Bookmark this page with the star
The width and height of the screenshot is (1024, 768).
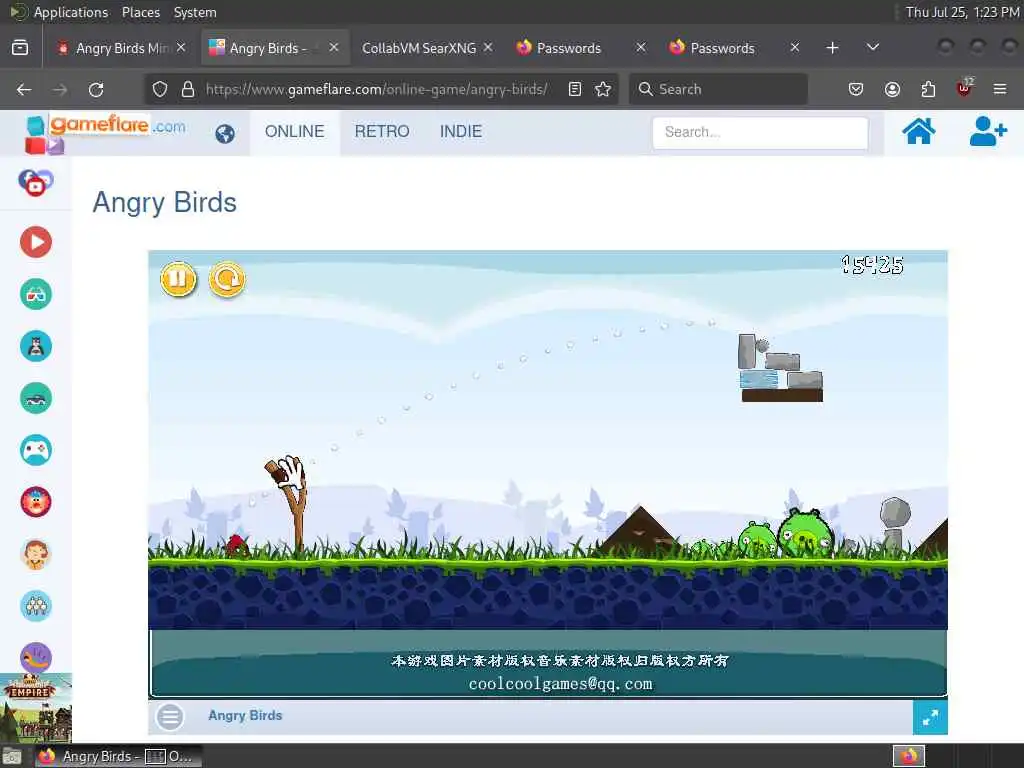coord(603,89)
